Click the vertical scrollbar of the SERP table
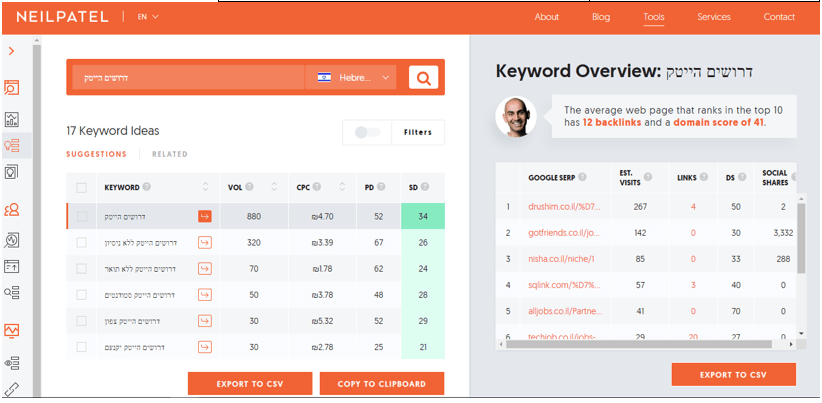 coord(800,240)
